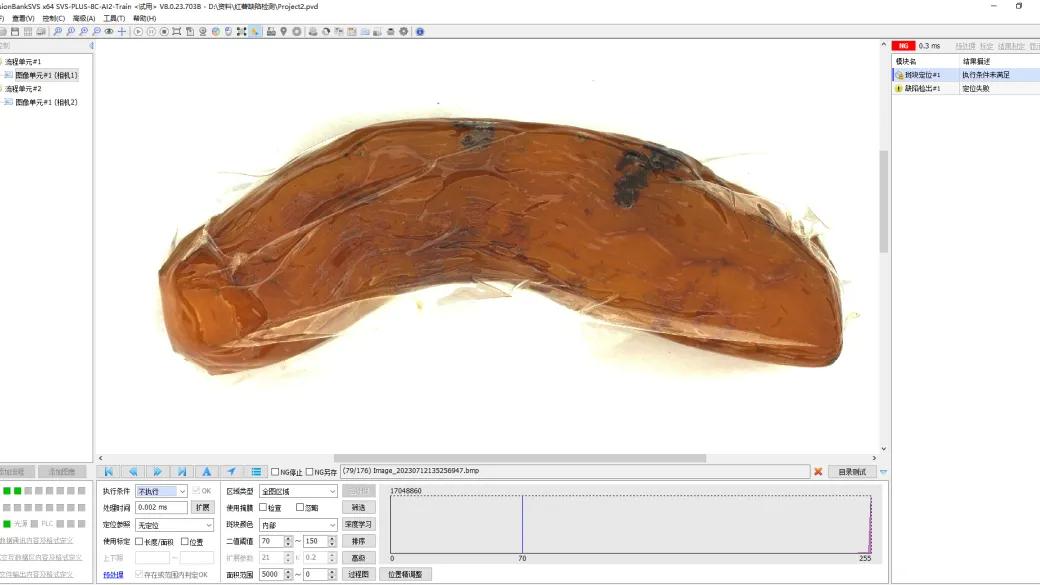
Task: Click the red X beside image filename
Action: (818, 472)
